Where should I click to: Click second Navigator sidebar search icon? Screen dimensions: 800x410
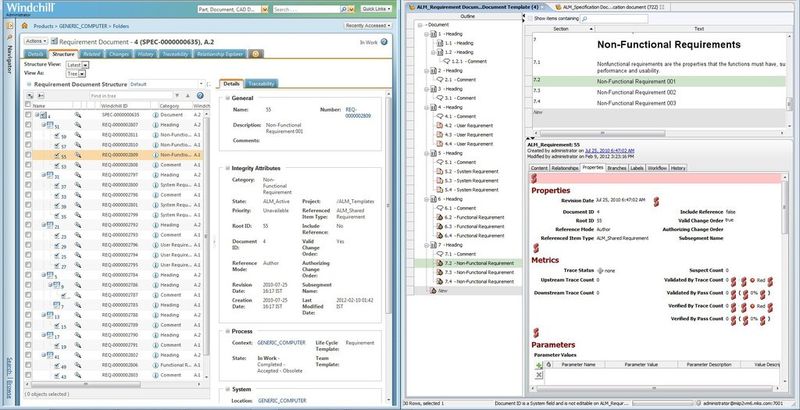click(x=9, y=37)
